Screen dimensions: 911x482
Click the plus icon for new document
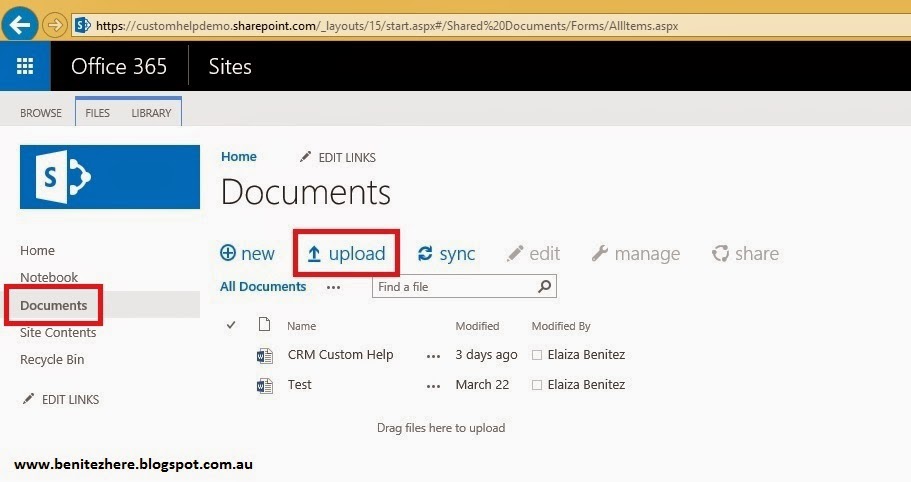pyautogui.click(x=228, y=253)
